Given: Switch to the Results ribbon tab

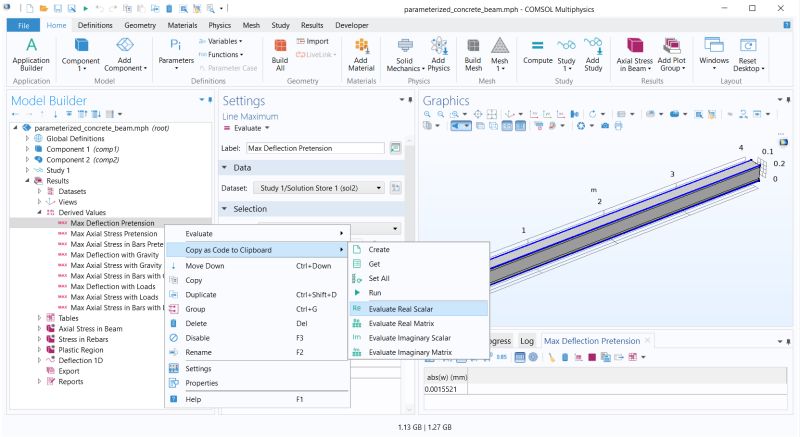Looking at the screenshot, I should click(x=312, y=25).
